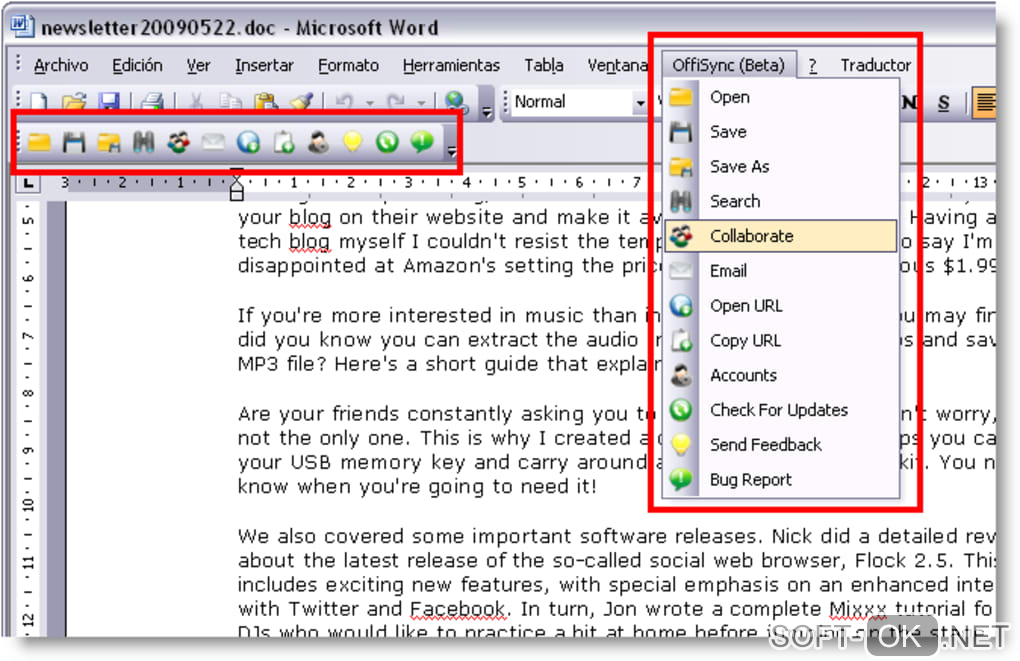
Task: Choose Copy URL in OffiSync menu
Action: (x=781, y=340)
